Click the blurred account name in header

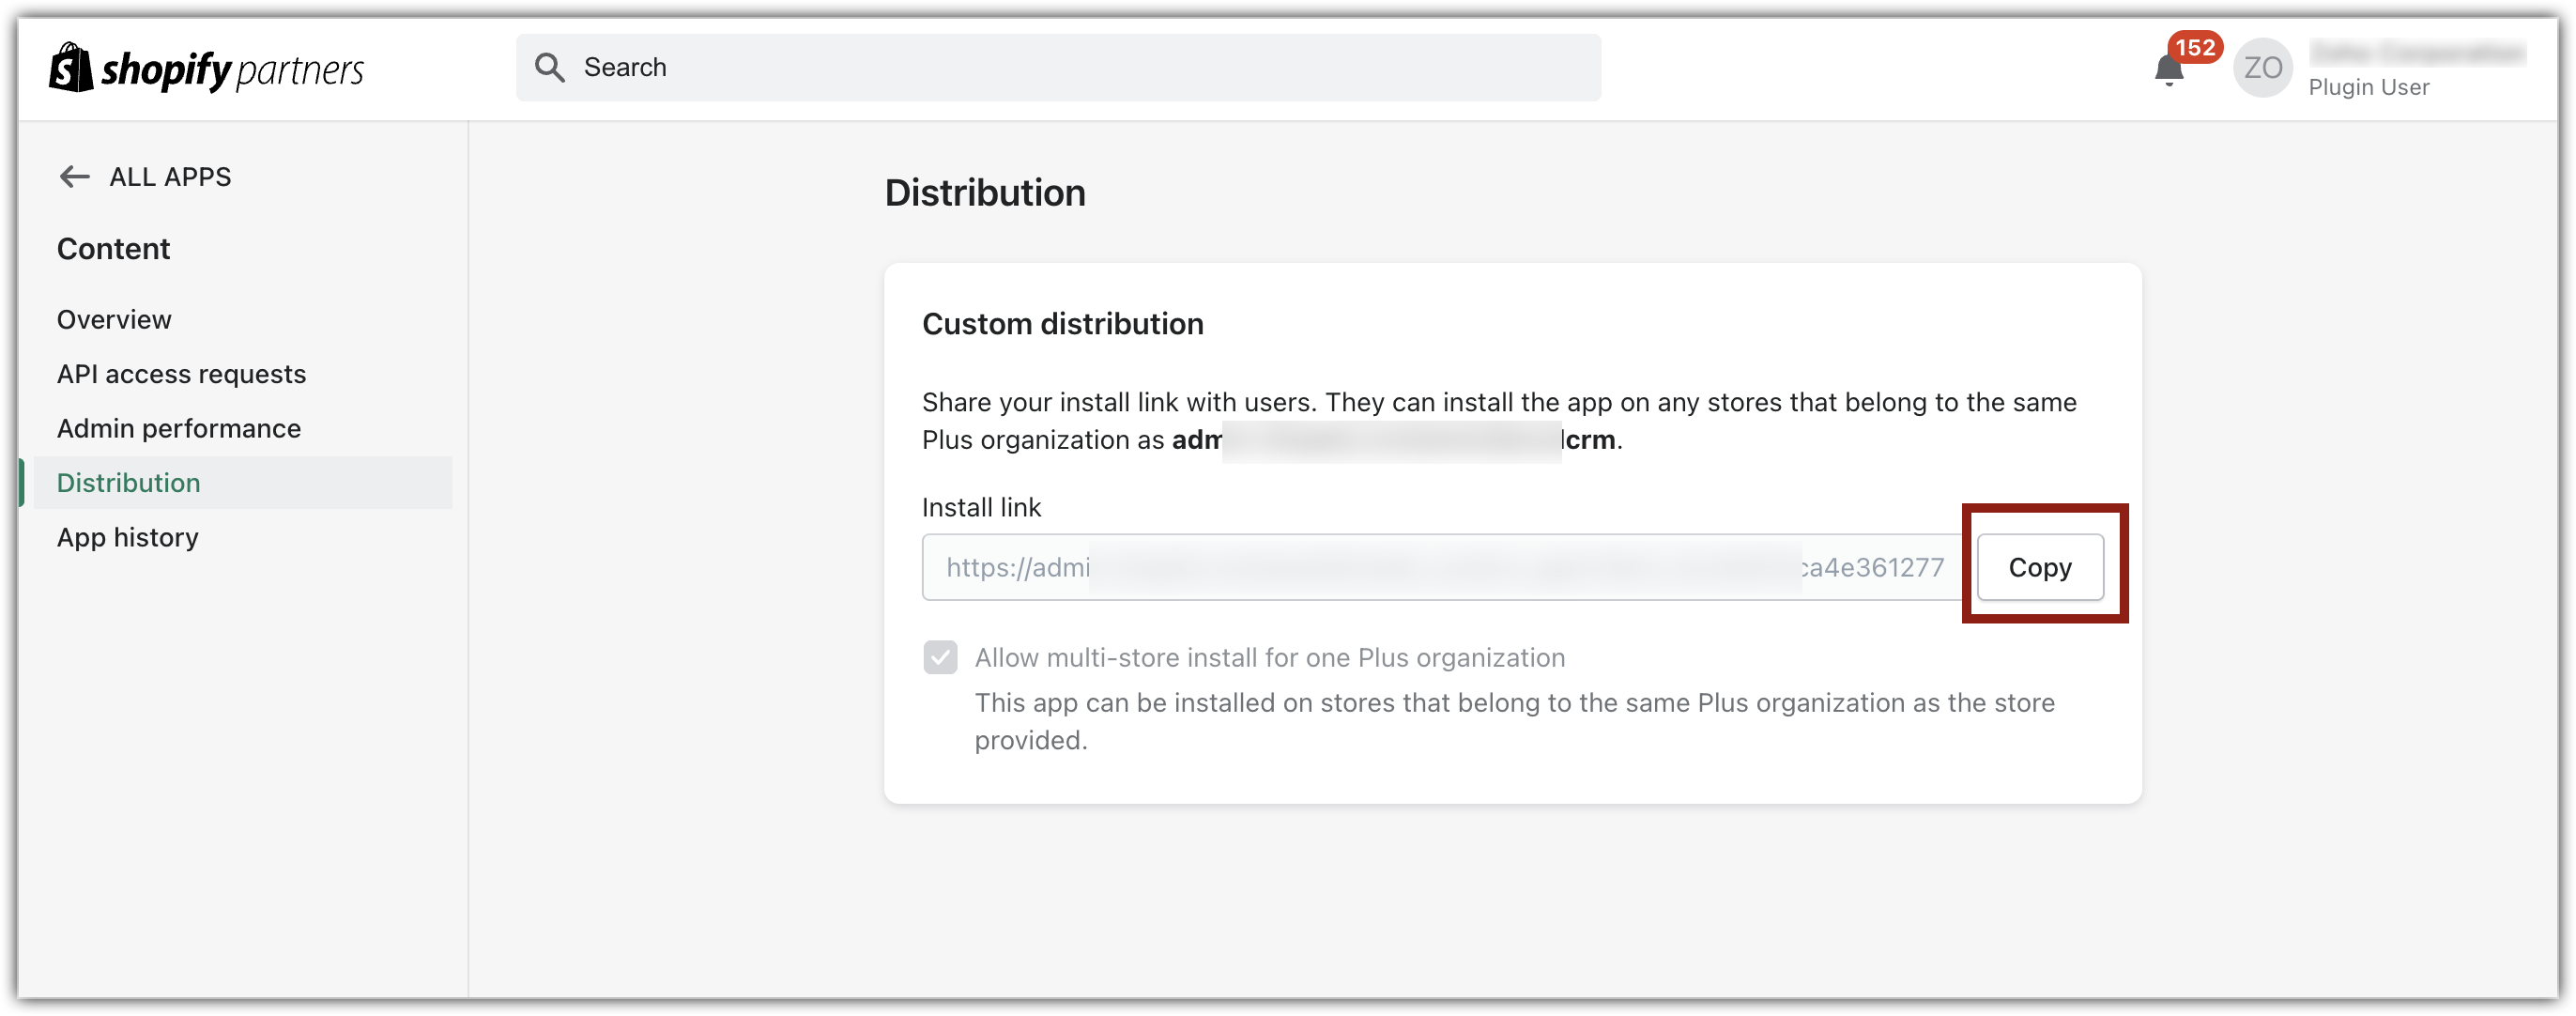pyautogui.click(x=2416, y=52)
